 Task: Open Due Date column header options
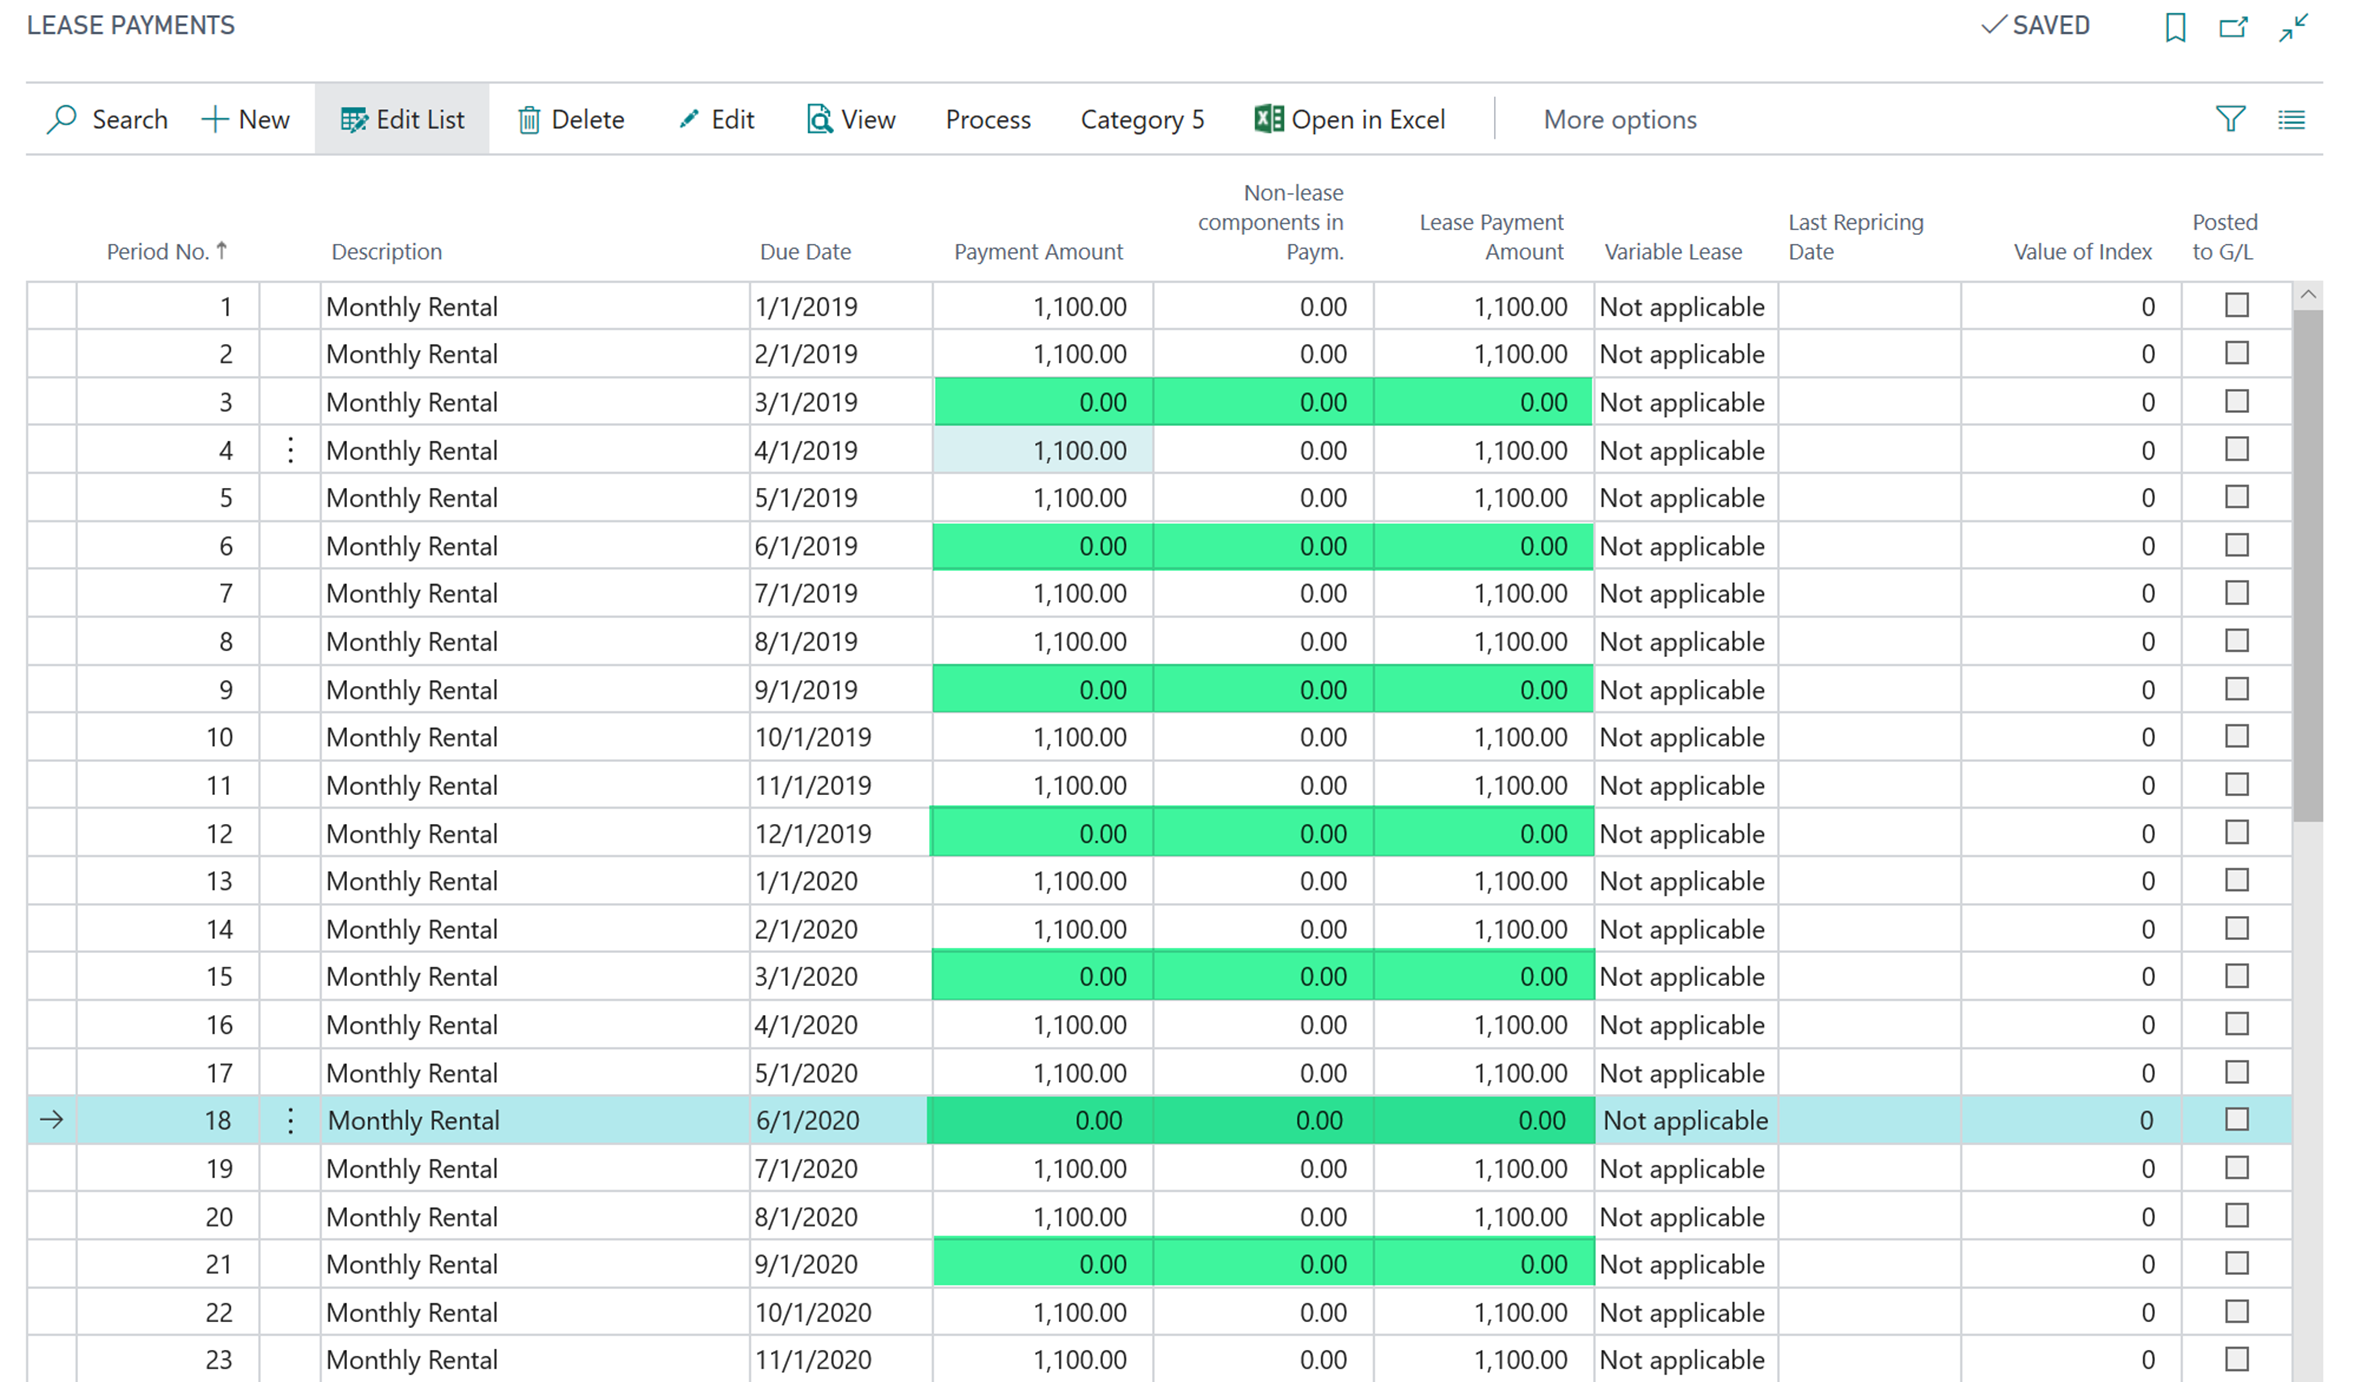click(805, 251)
